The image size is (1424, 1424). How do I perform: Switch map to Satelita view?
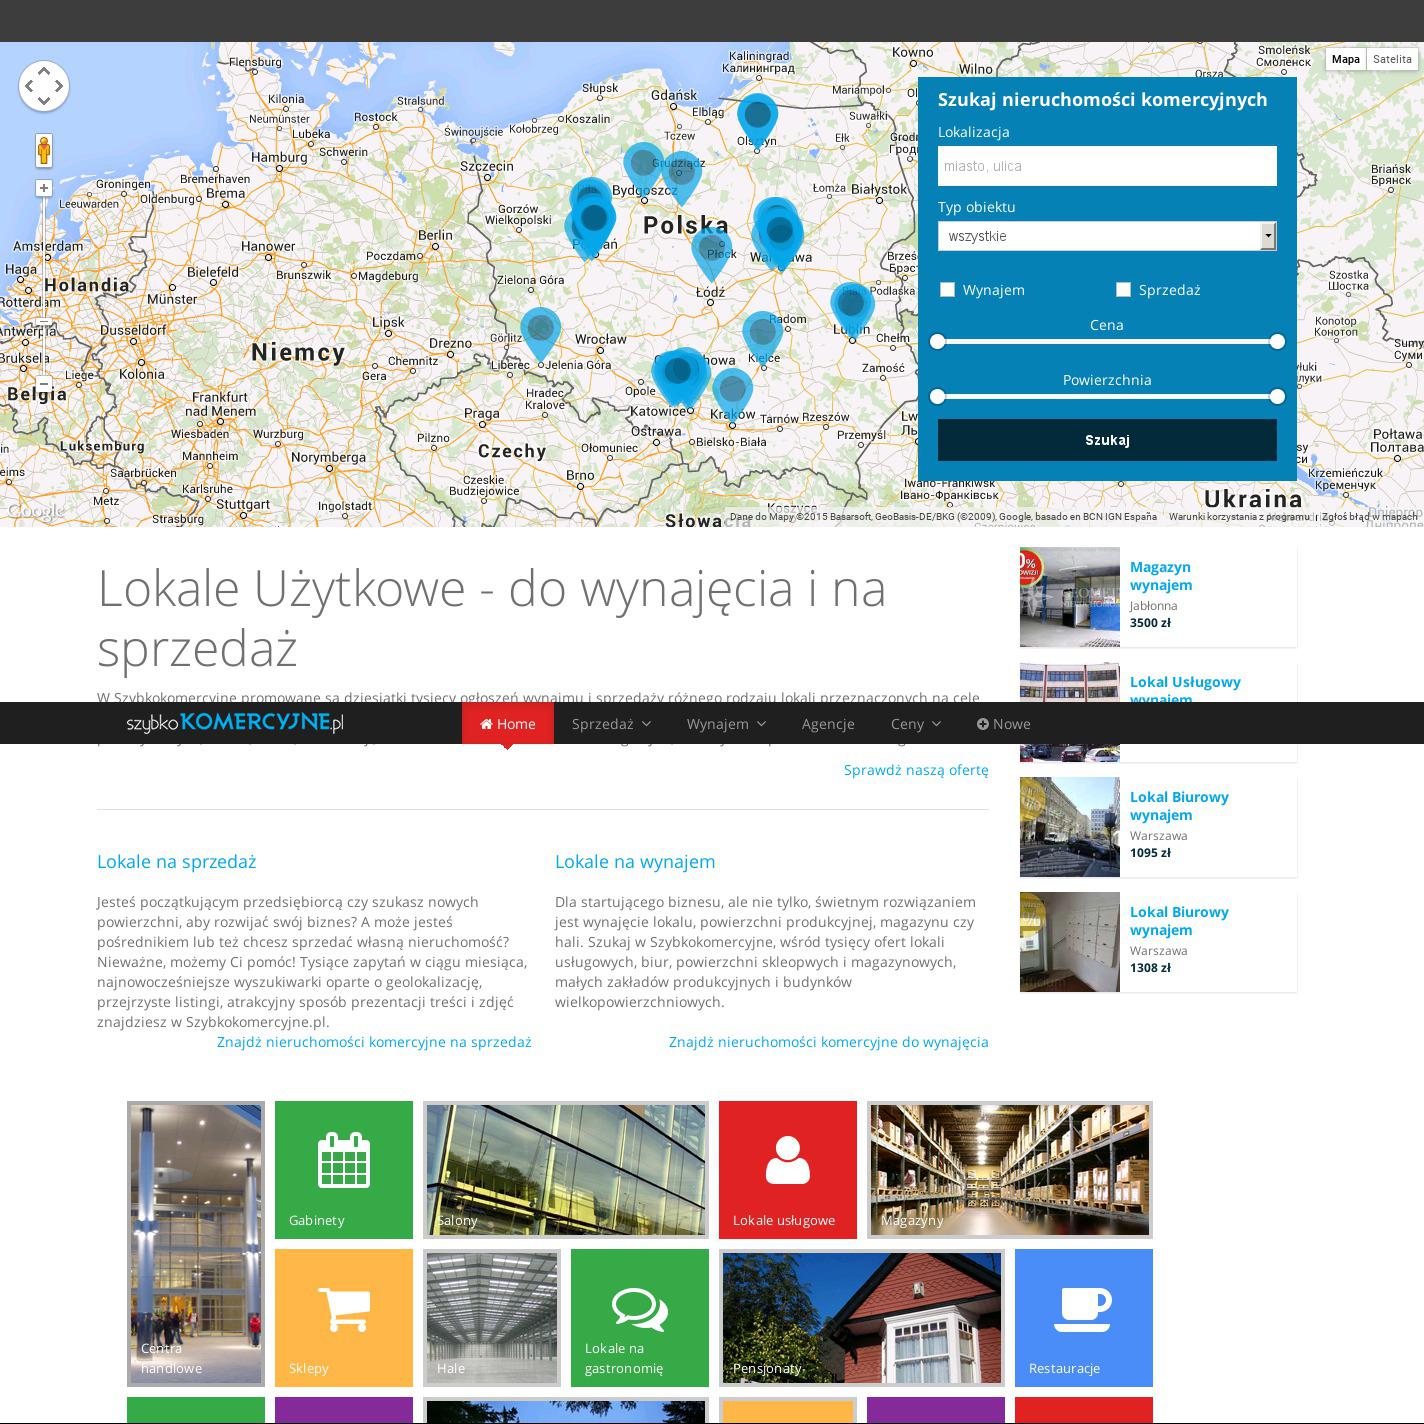coord(1392,59)
